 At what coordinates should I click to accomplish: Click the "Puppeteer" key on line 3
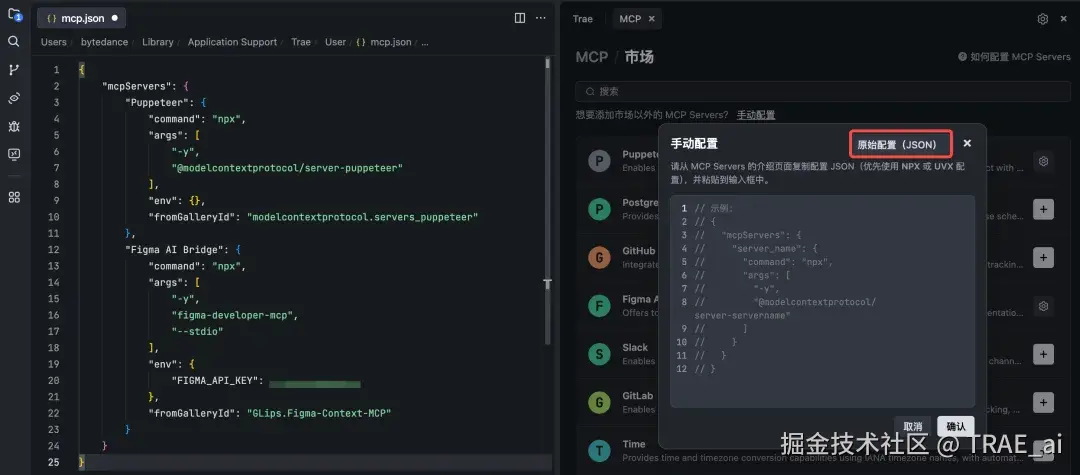point(156,103)
